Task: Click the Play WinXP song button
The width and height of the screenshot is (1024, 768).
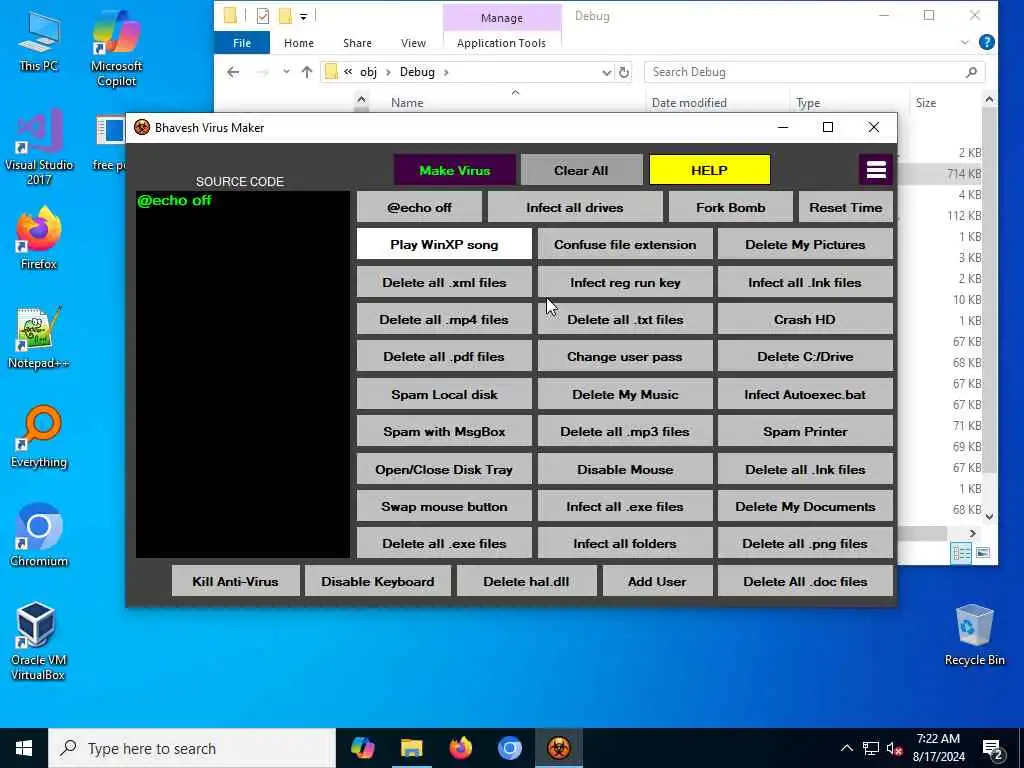Action: coord(444,244)
